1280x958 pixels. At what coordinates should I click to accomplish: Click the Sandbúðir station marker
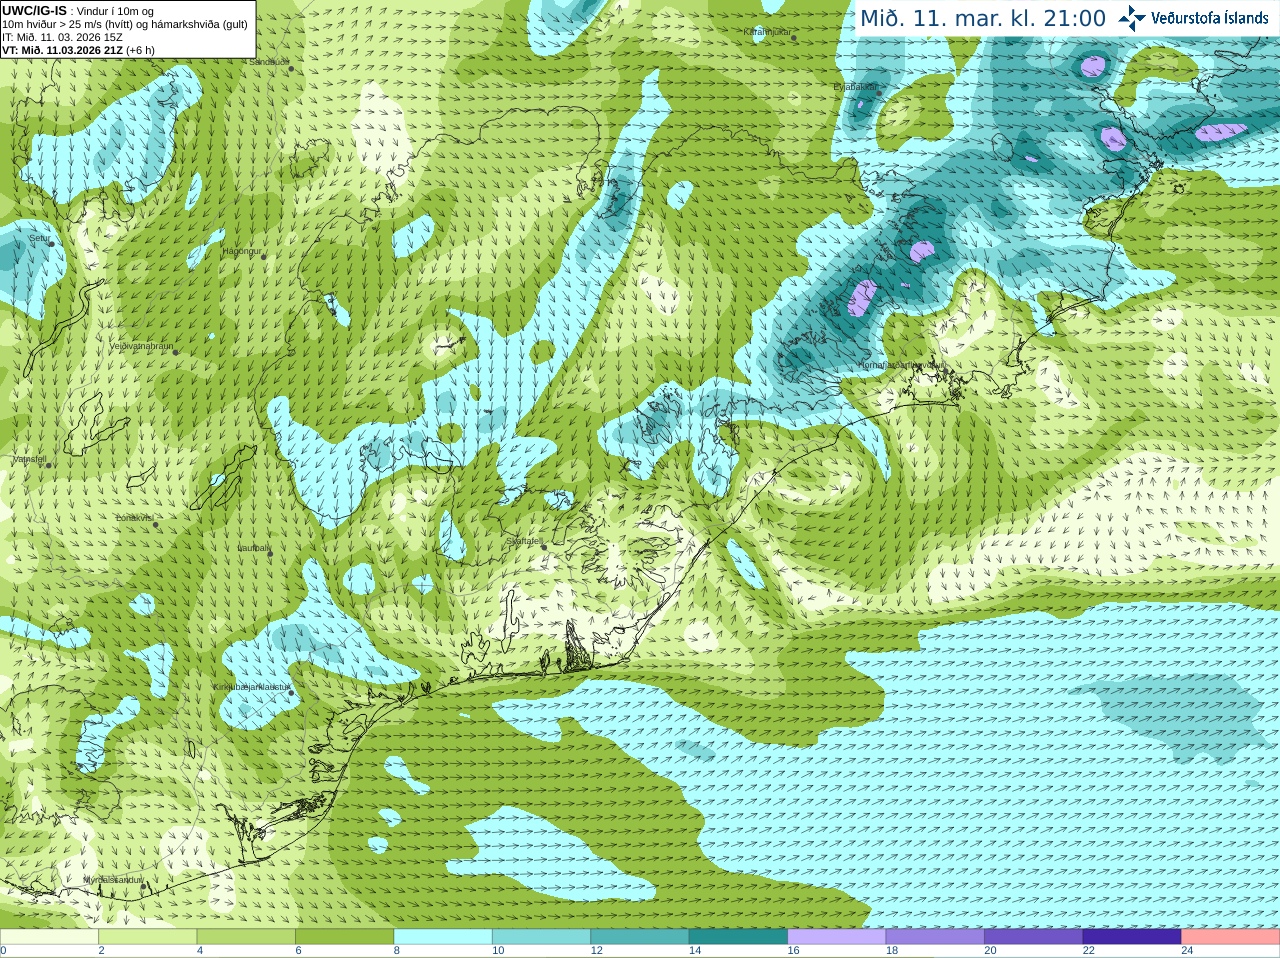tap(291, 68)
